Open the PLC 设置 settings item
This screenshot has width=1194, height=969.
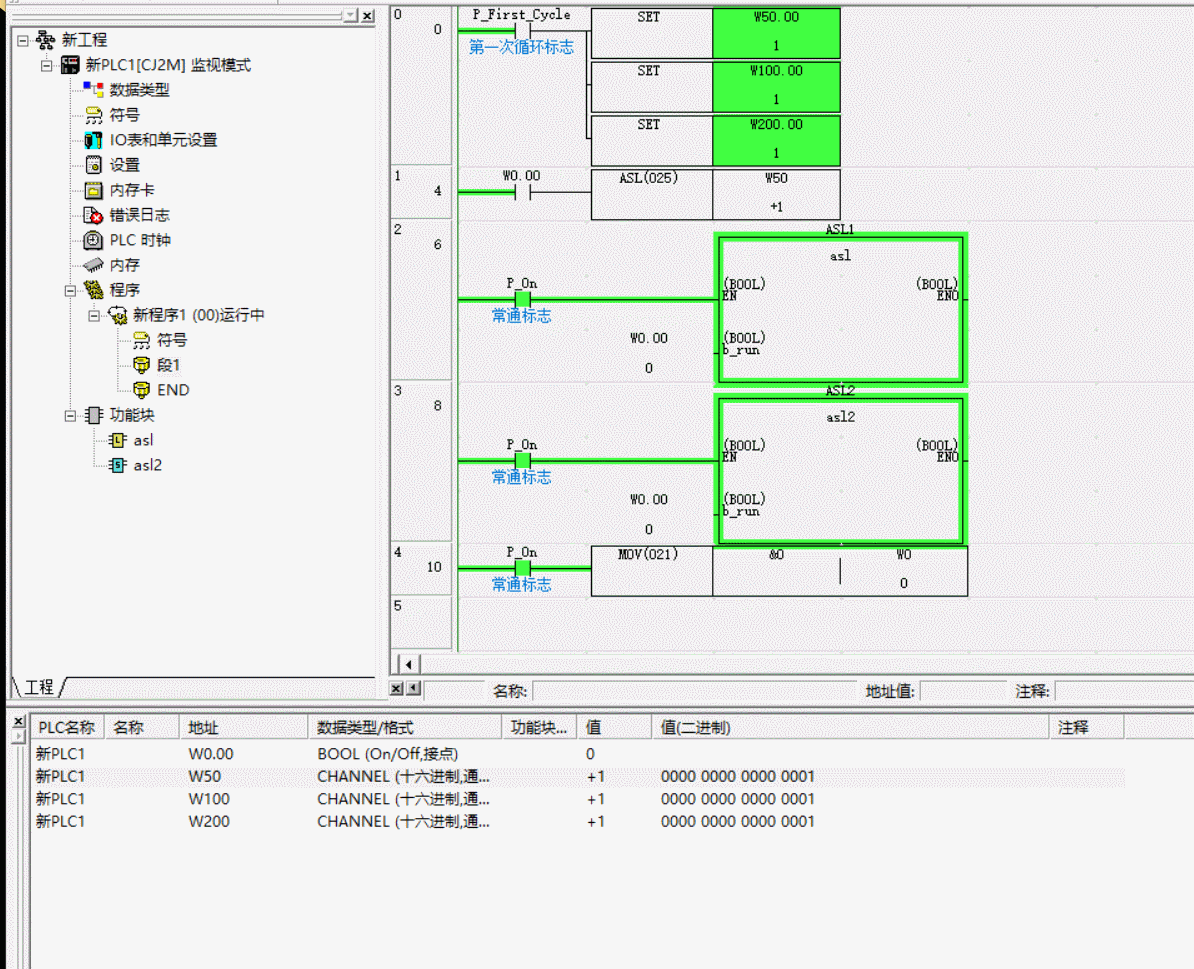pos(124,165)
